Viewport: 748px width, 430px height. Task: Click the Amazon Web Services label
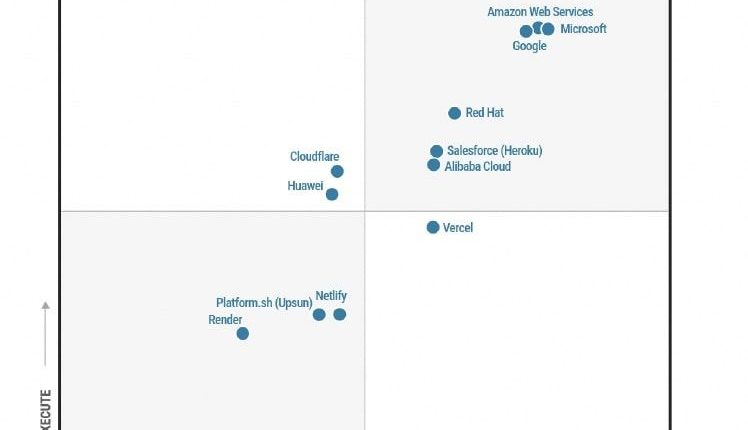pyautogui.click(x=540, y=12)
